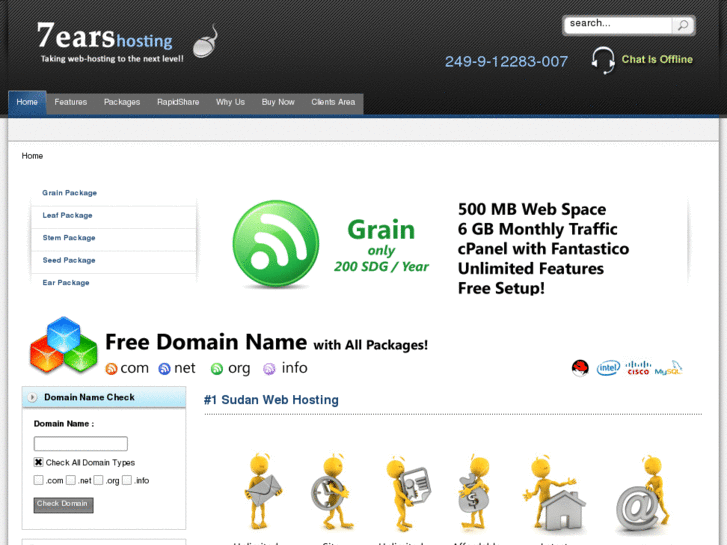Click the phone number 249-9-12283-007
The height and width of the screenshot is (545, 727).
[x=506, y=61]
